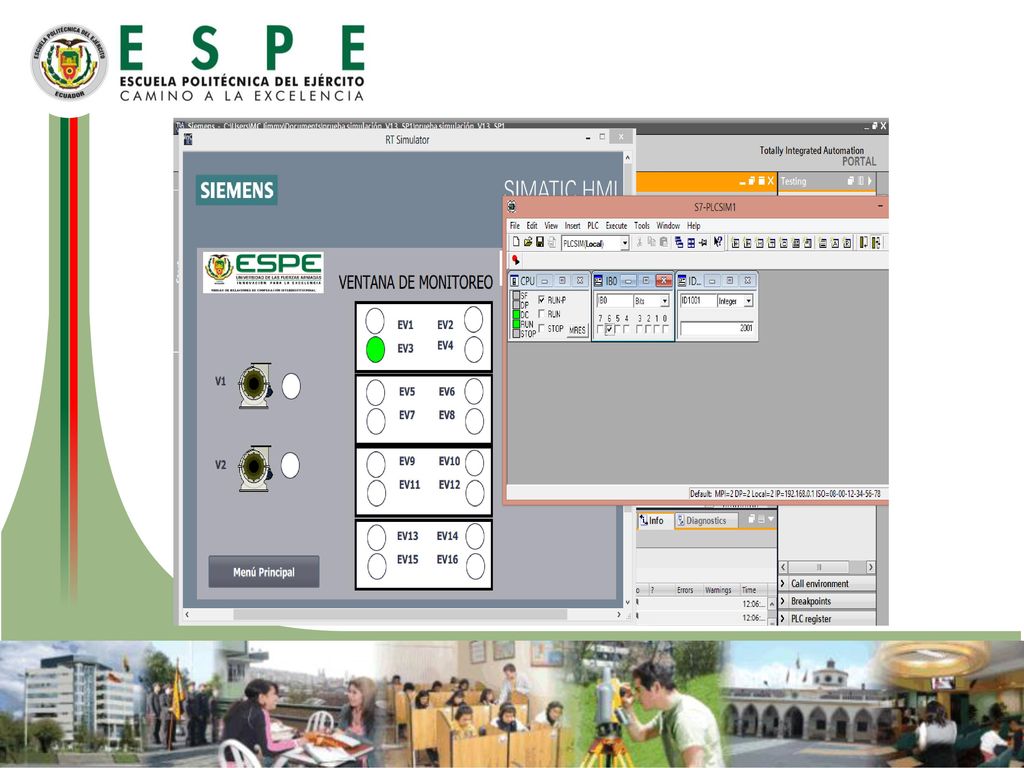The width and height of the screenshot is (1024, 768).
Task: Click the Testing panel horizontal scrollbar thumb
Action: pos(819,567)
